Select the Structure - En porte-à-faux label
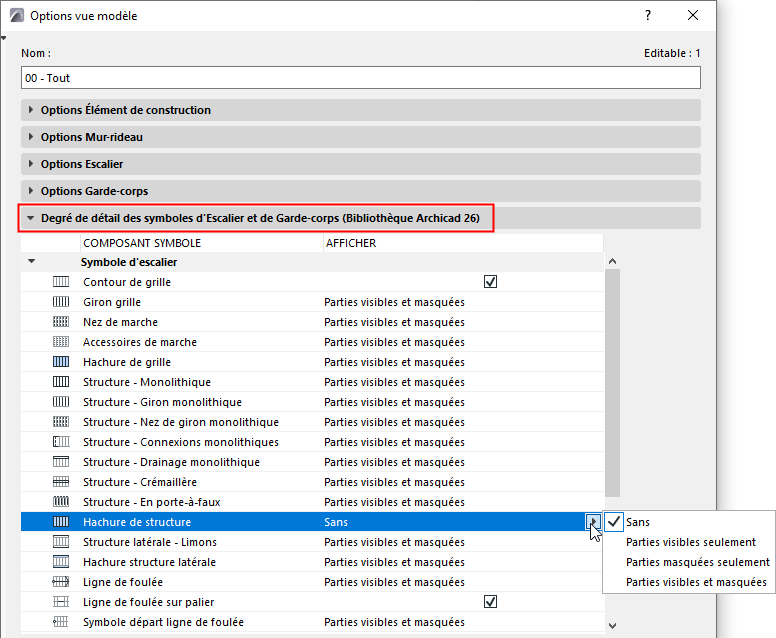 coord(151,502)
